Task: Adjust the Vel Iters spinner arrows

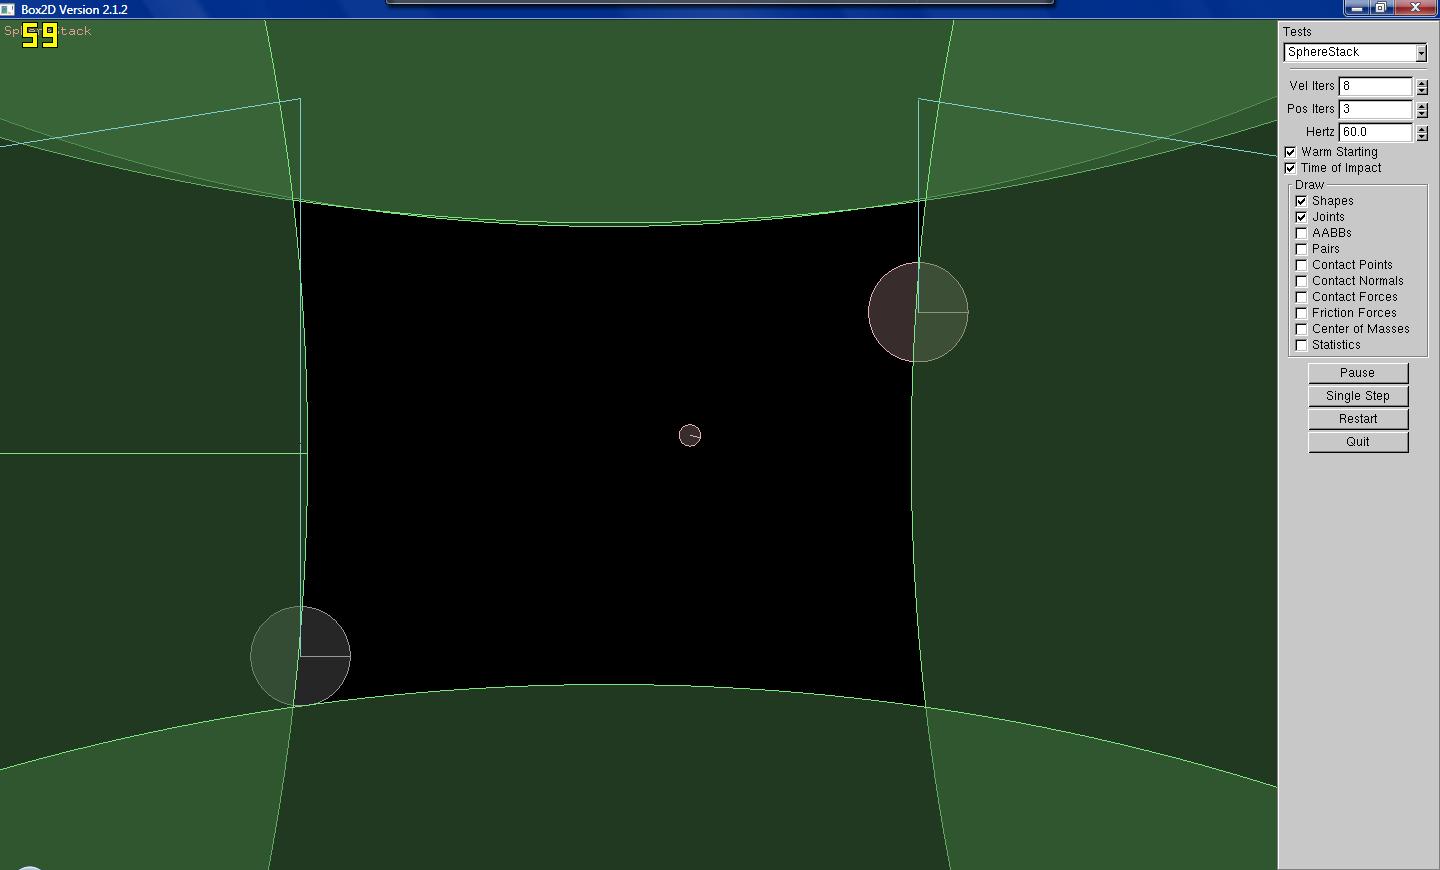Action: [1422, 87]
